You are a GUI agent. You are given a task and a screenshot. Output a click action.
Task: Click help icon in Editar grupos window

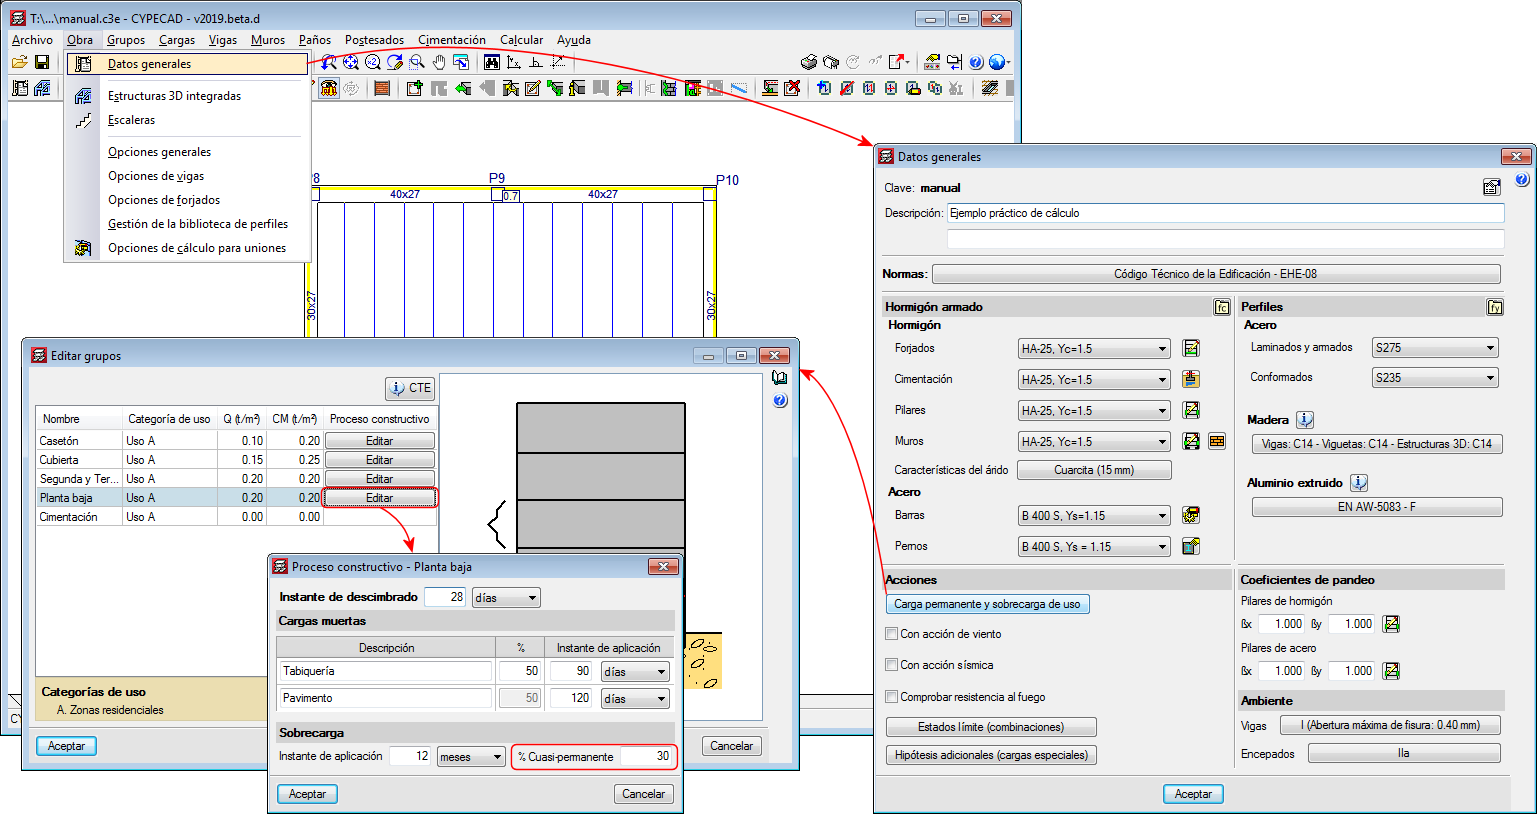780,401
